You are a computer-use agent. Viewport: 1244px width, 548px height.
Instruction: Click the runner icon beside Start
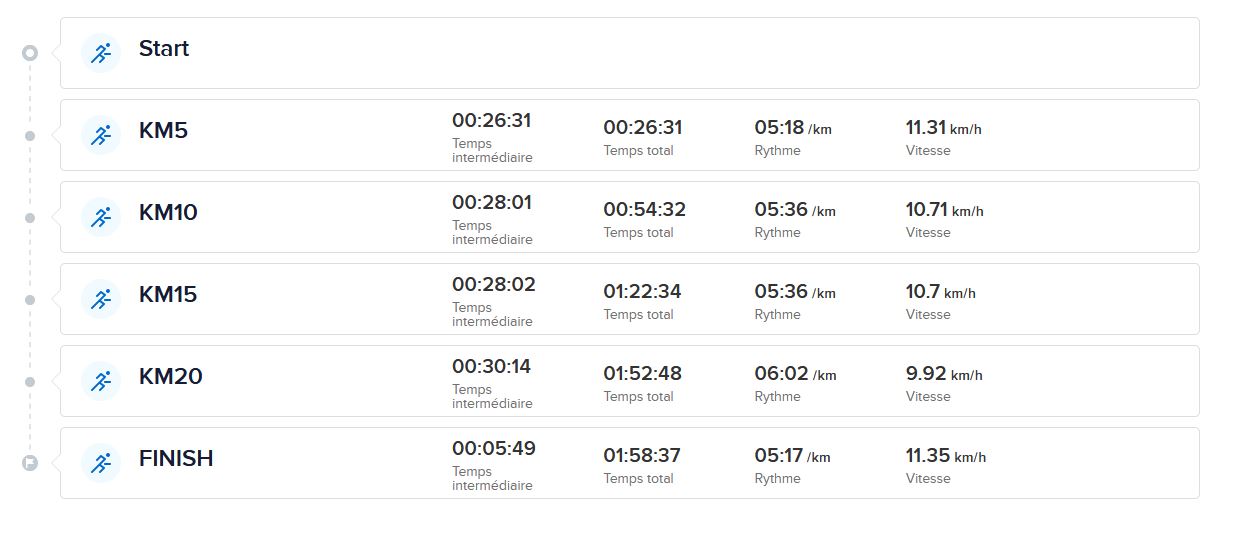pyautogui.click(x=100, y=53)
